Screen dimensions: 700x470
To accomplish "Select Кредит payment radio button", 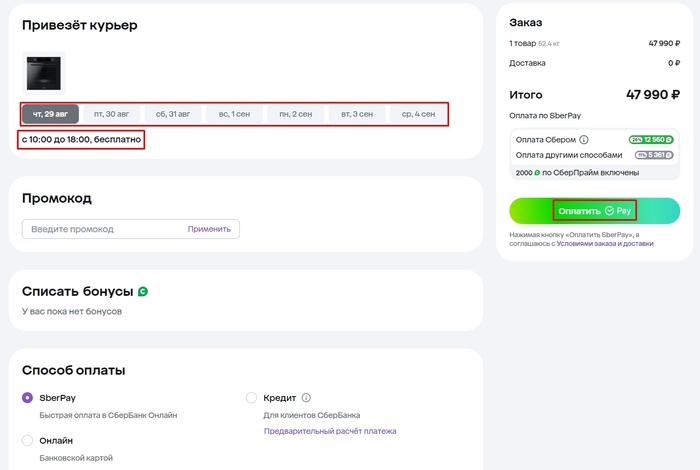I will pos(252,397).
